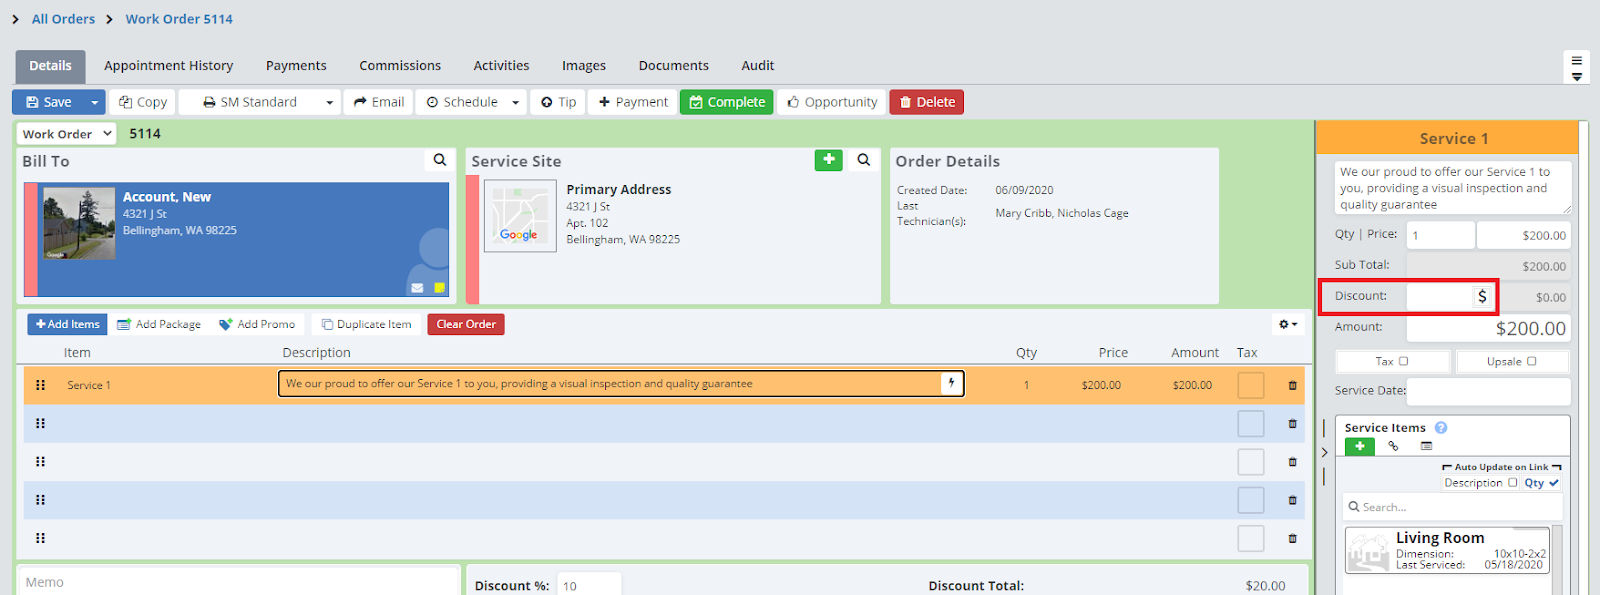Click the yellow sticky note icon on account card
Screen dimensions: 1600x595
[439, 288]
